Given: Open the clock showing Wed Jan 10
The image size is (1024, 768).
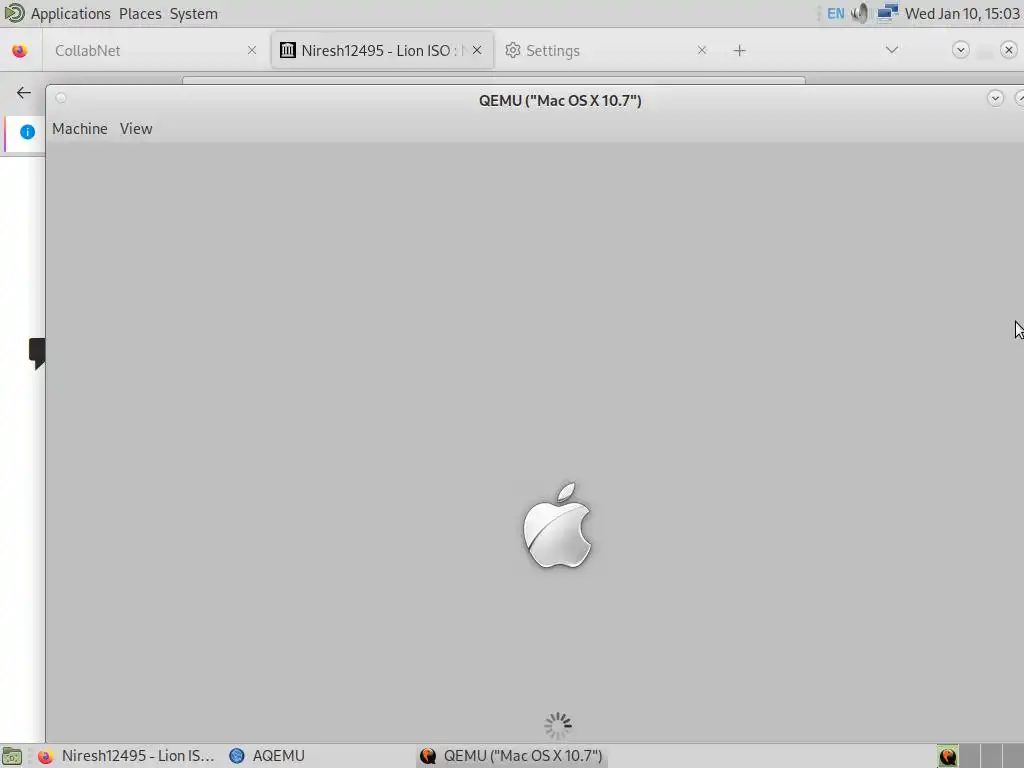Looking at the screenshot, I should (961, 14).
